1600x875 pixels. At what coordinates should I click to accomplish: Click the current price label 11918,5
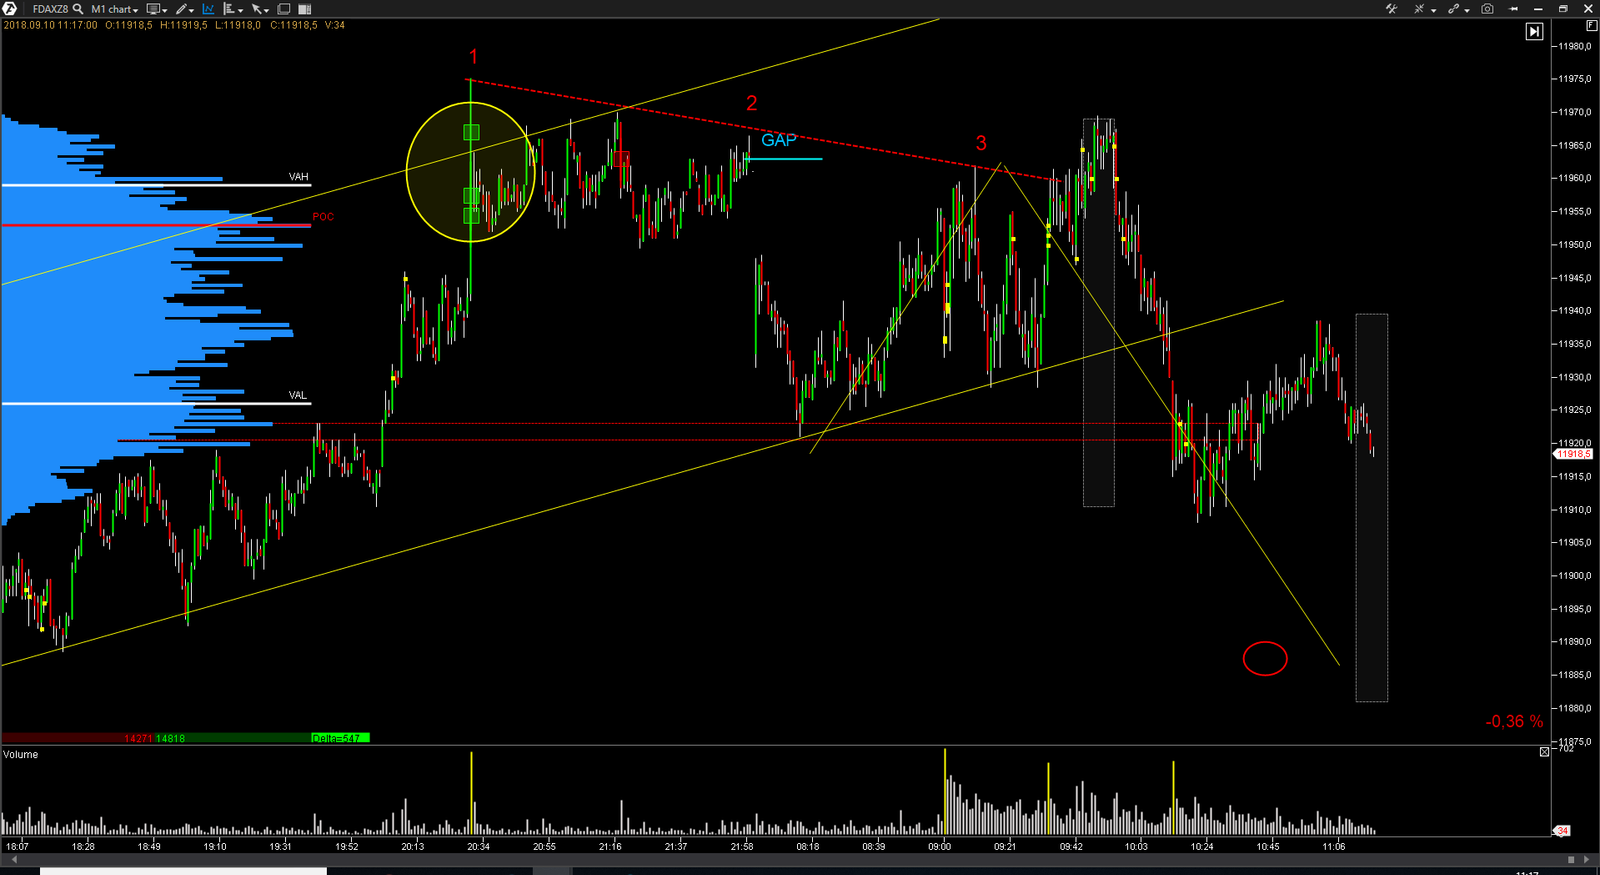point(1572,454)
